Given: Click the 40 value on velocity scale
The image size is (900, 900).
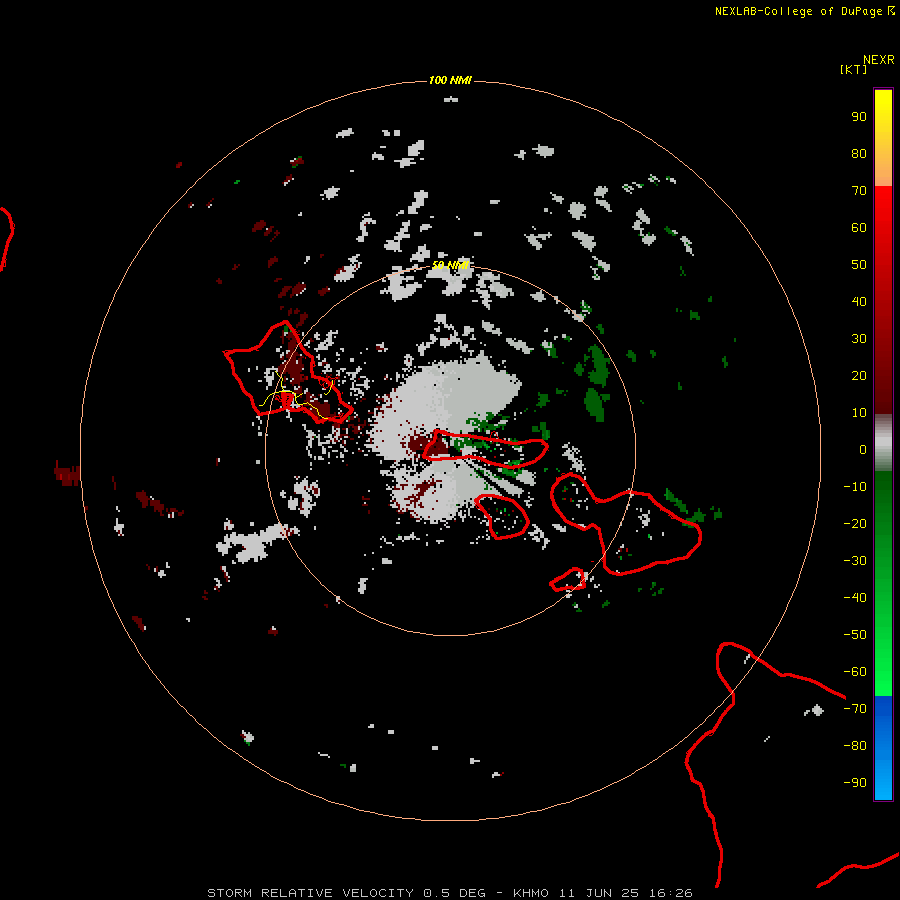Looking at the screenshot, I should coord(859,301).
